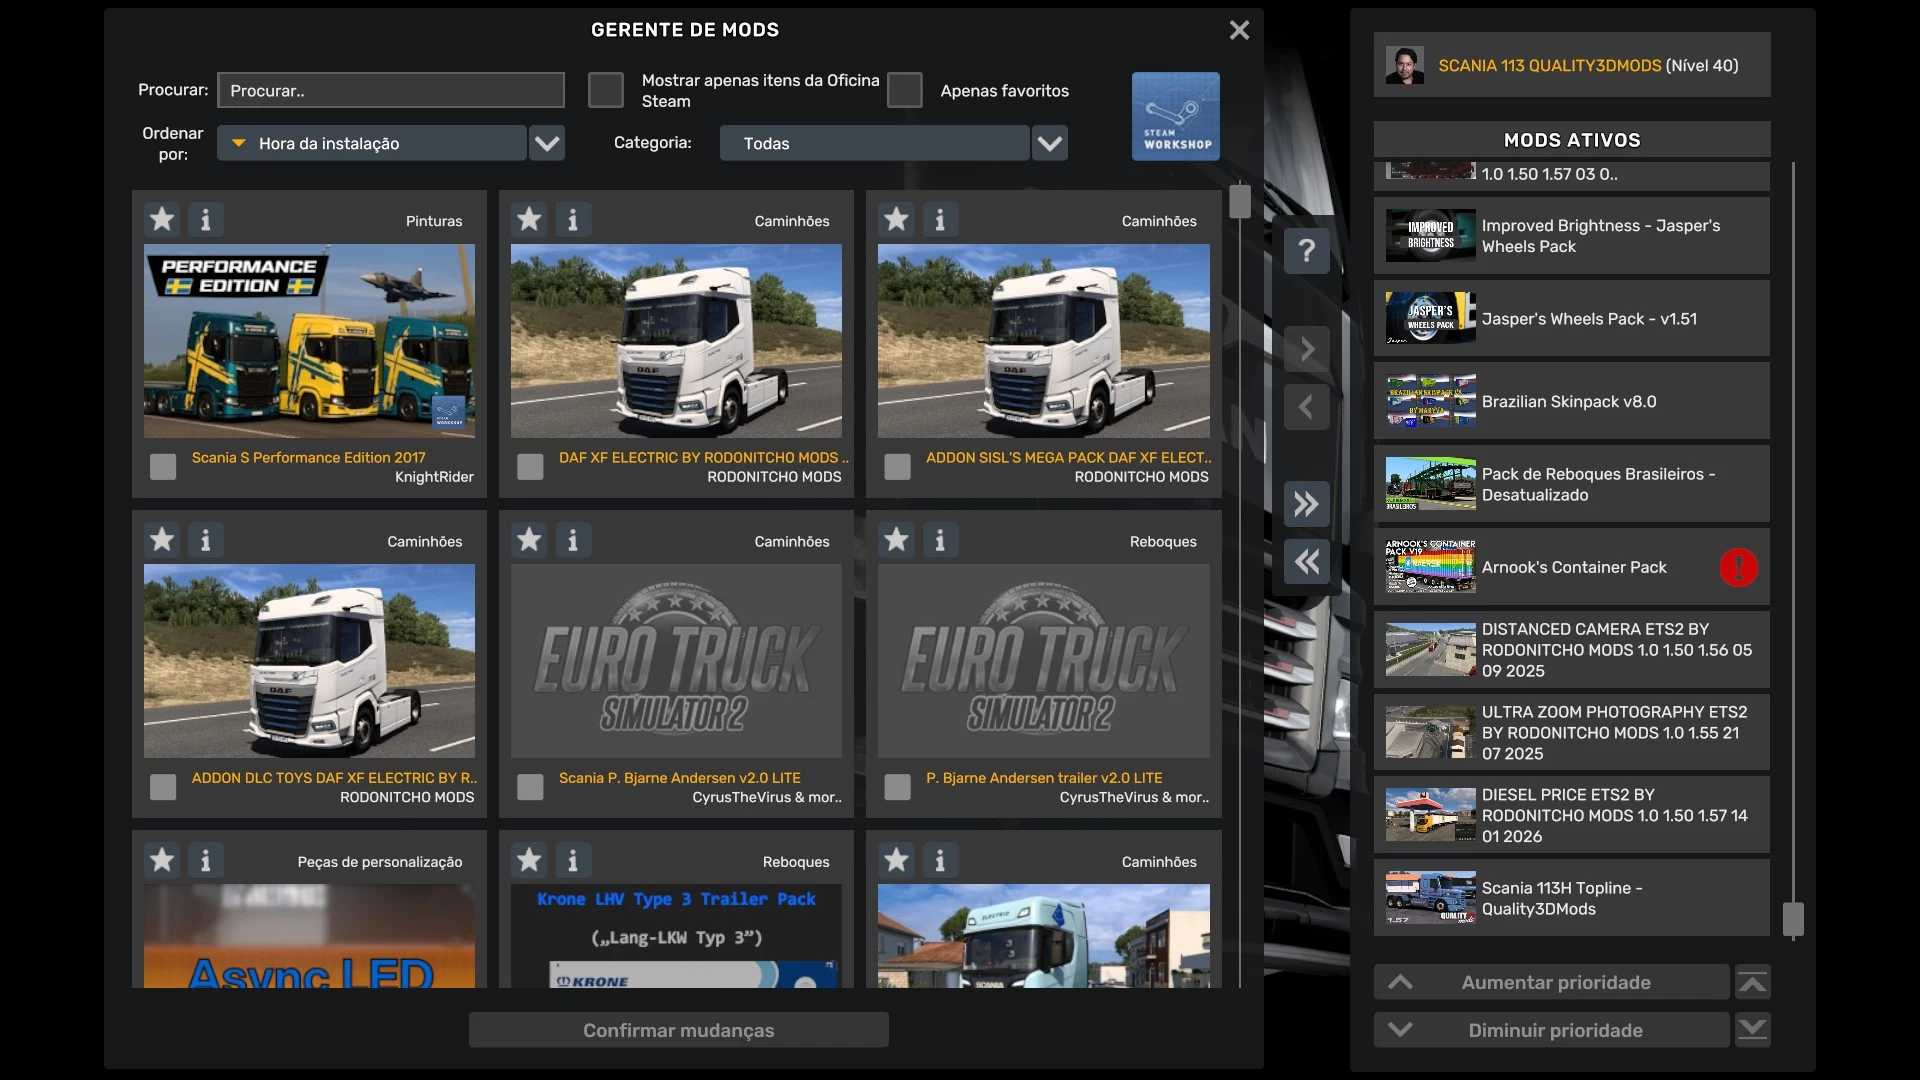The width and height of the screenshot is (1920, 1080).
Task: Select Jasper's Wheels Pack v1.51 active mod
Action: (1570, 319)
